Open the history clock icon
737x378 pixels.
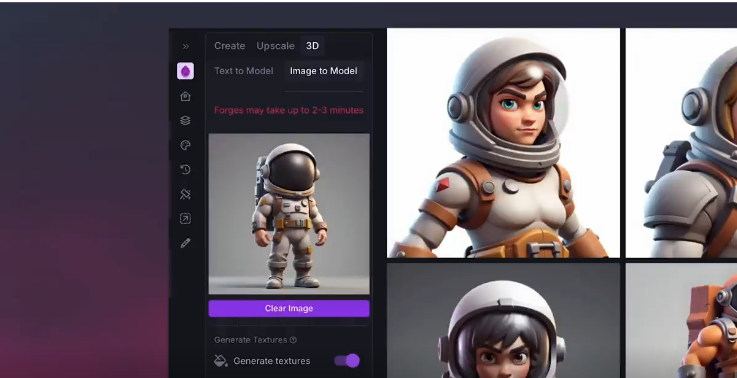[x=186, y=169]
